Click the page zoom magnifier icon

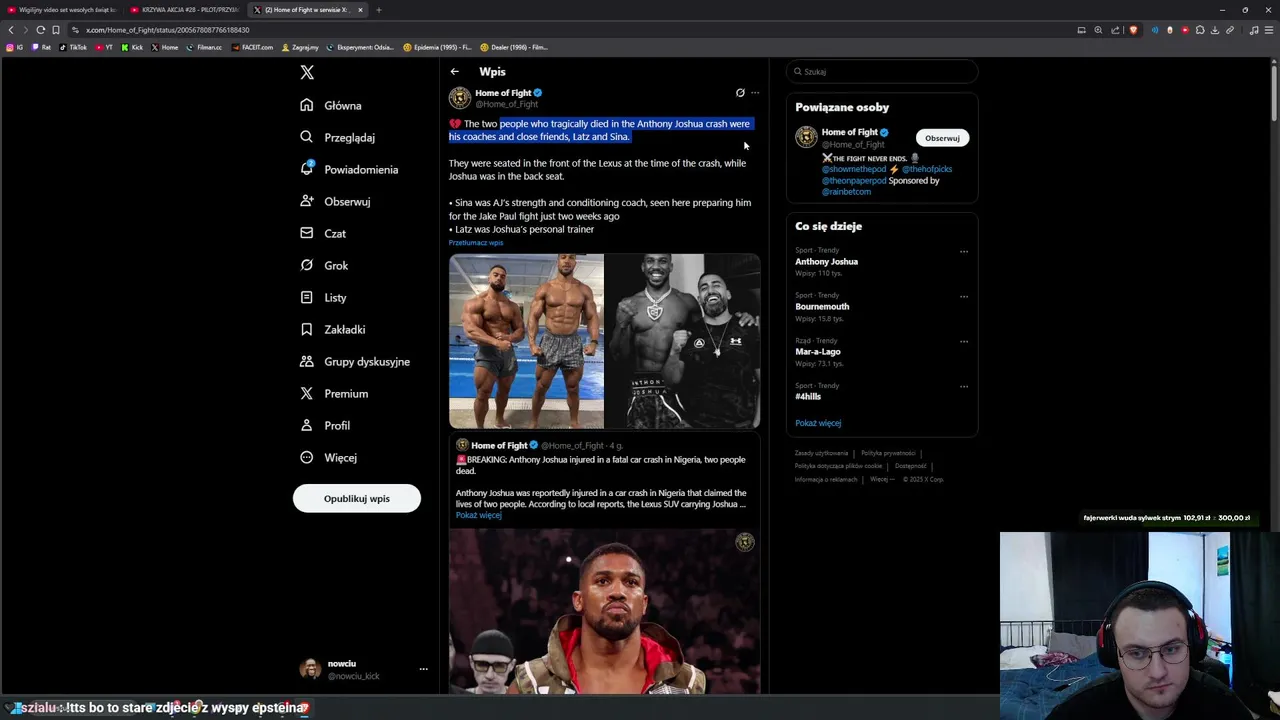point(1098,30)
